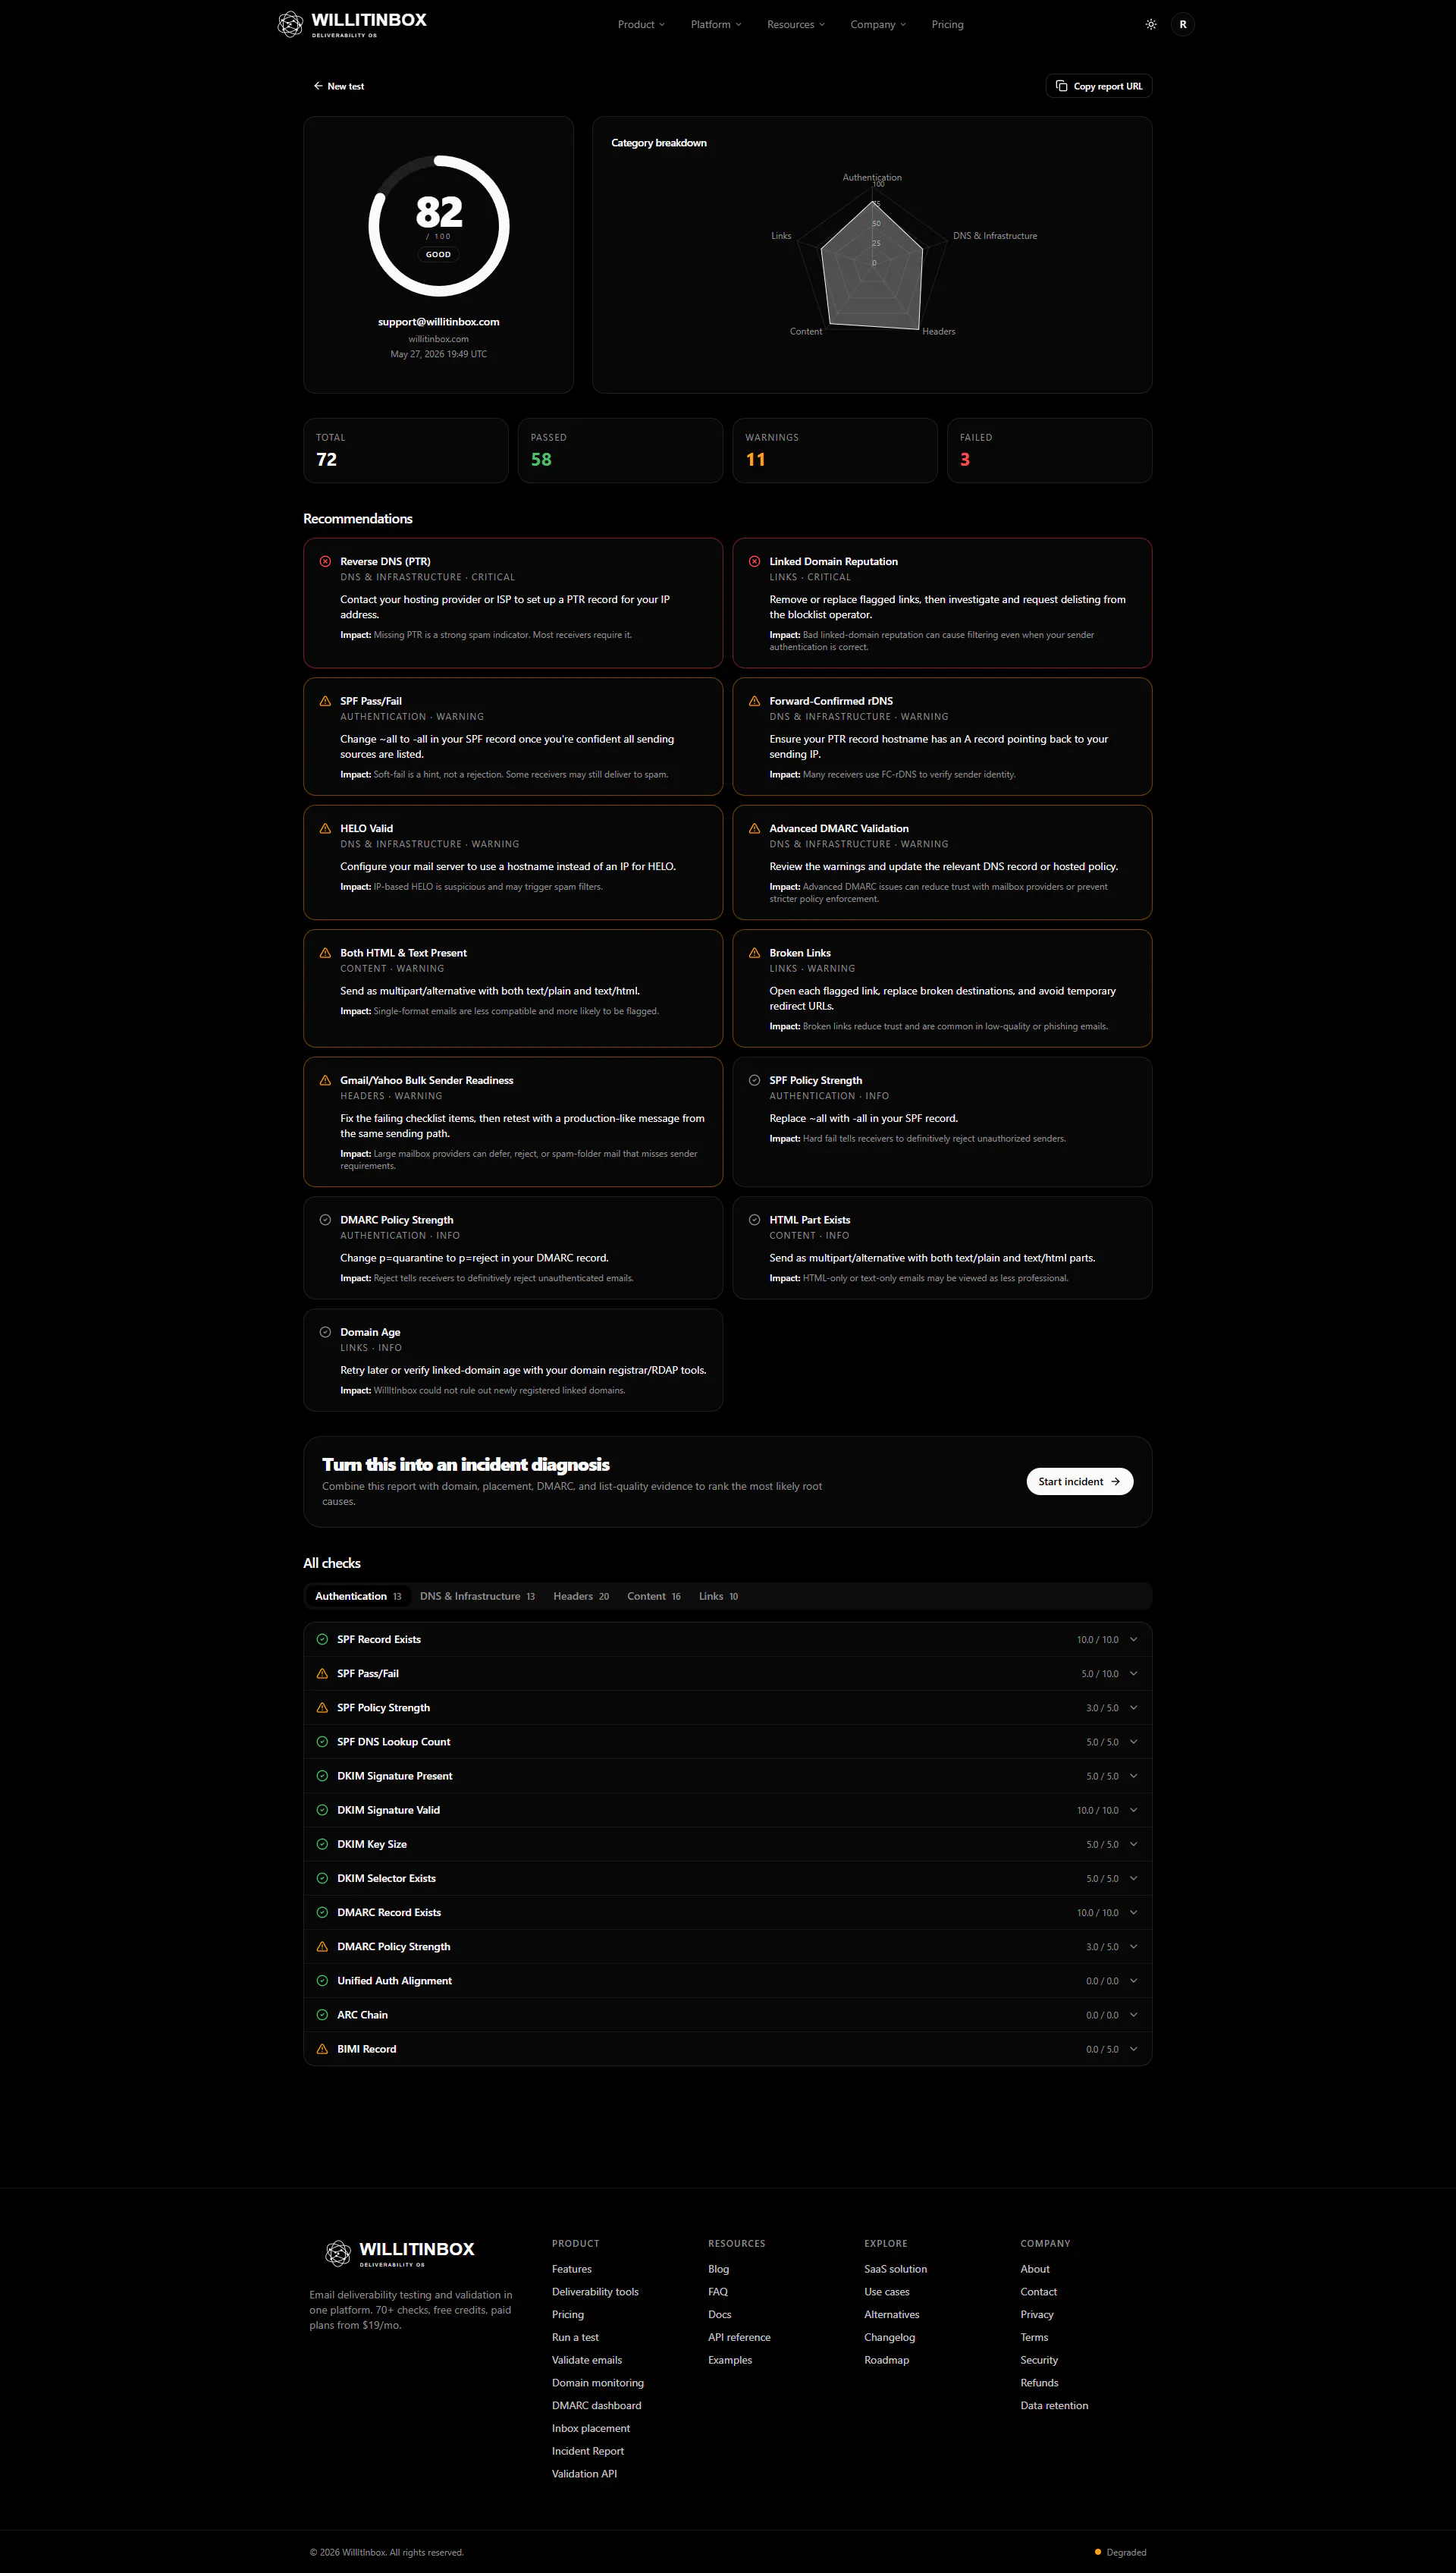This screenshot has height=2573, width=1456.
Task: Click the 82 score circular gauge
Action: 439,226
